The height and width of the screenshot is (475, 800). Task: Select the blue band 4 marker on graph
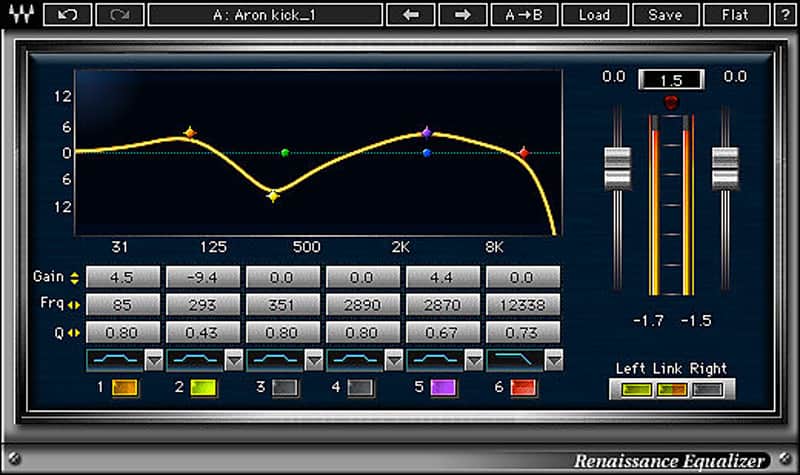[427, 153]
